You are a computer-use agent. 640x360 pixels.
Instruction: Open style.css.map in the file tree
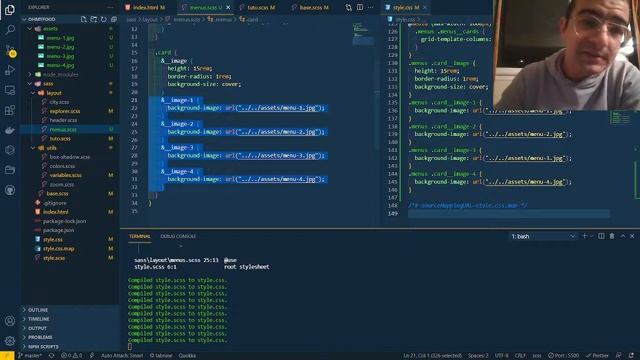58,249
